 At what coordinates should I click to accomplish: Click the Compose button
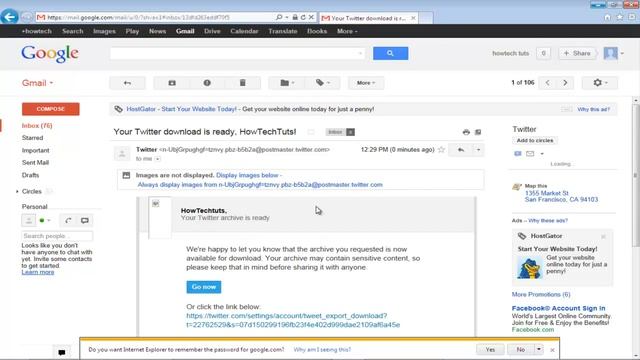coord(51,109)
